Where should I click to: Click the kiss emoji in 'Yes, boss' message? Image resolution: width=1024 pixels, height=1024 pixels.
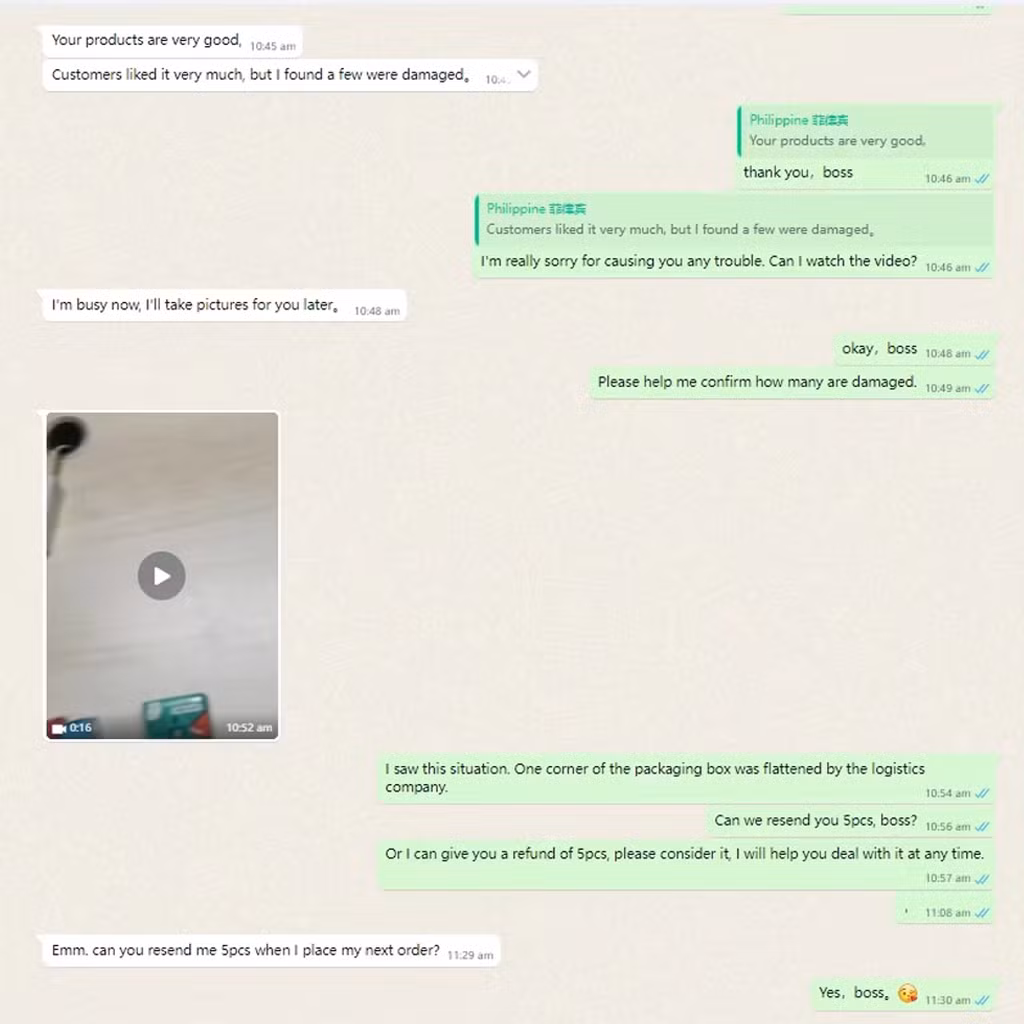(x=907, y=993)
